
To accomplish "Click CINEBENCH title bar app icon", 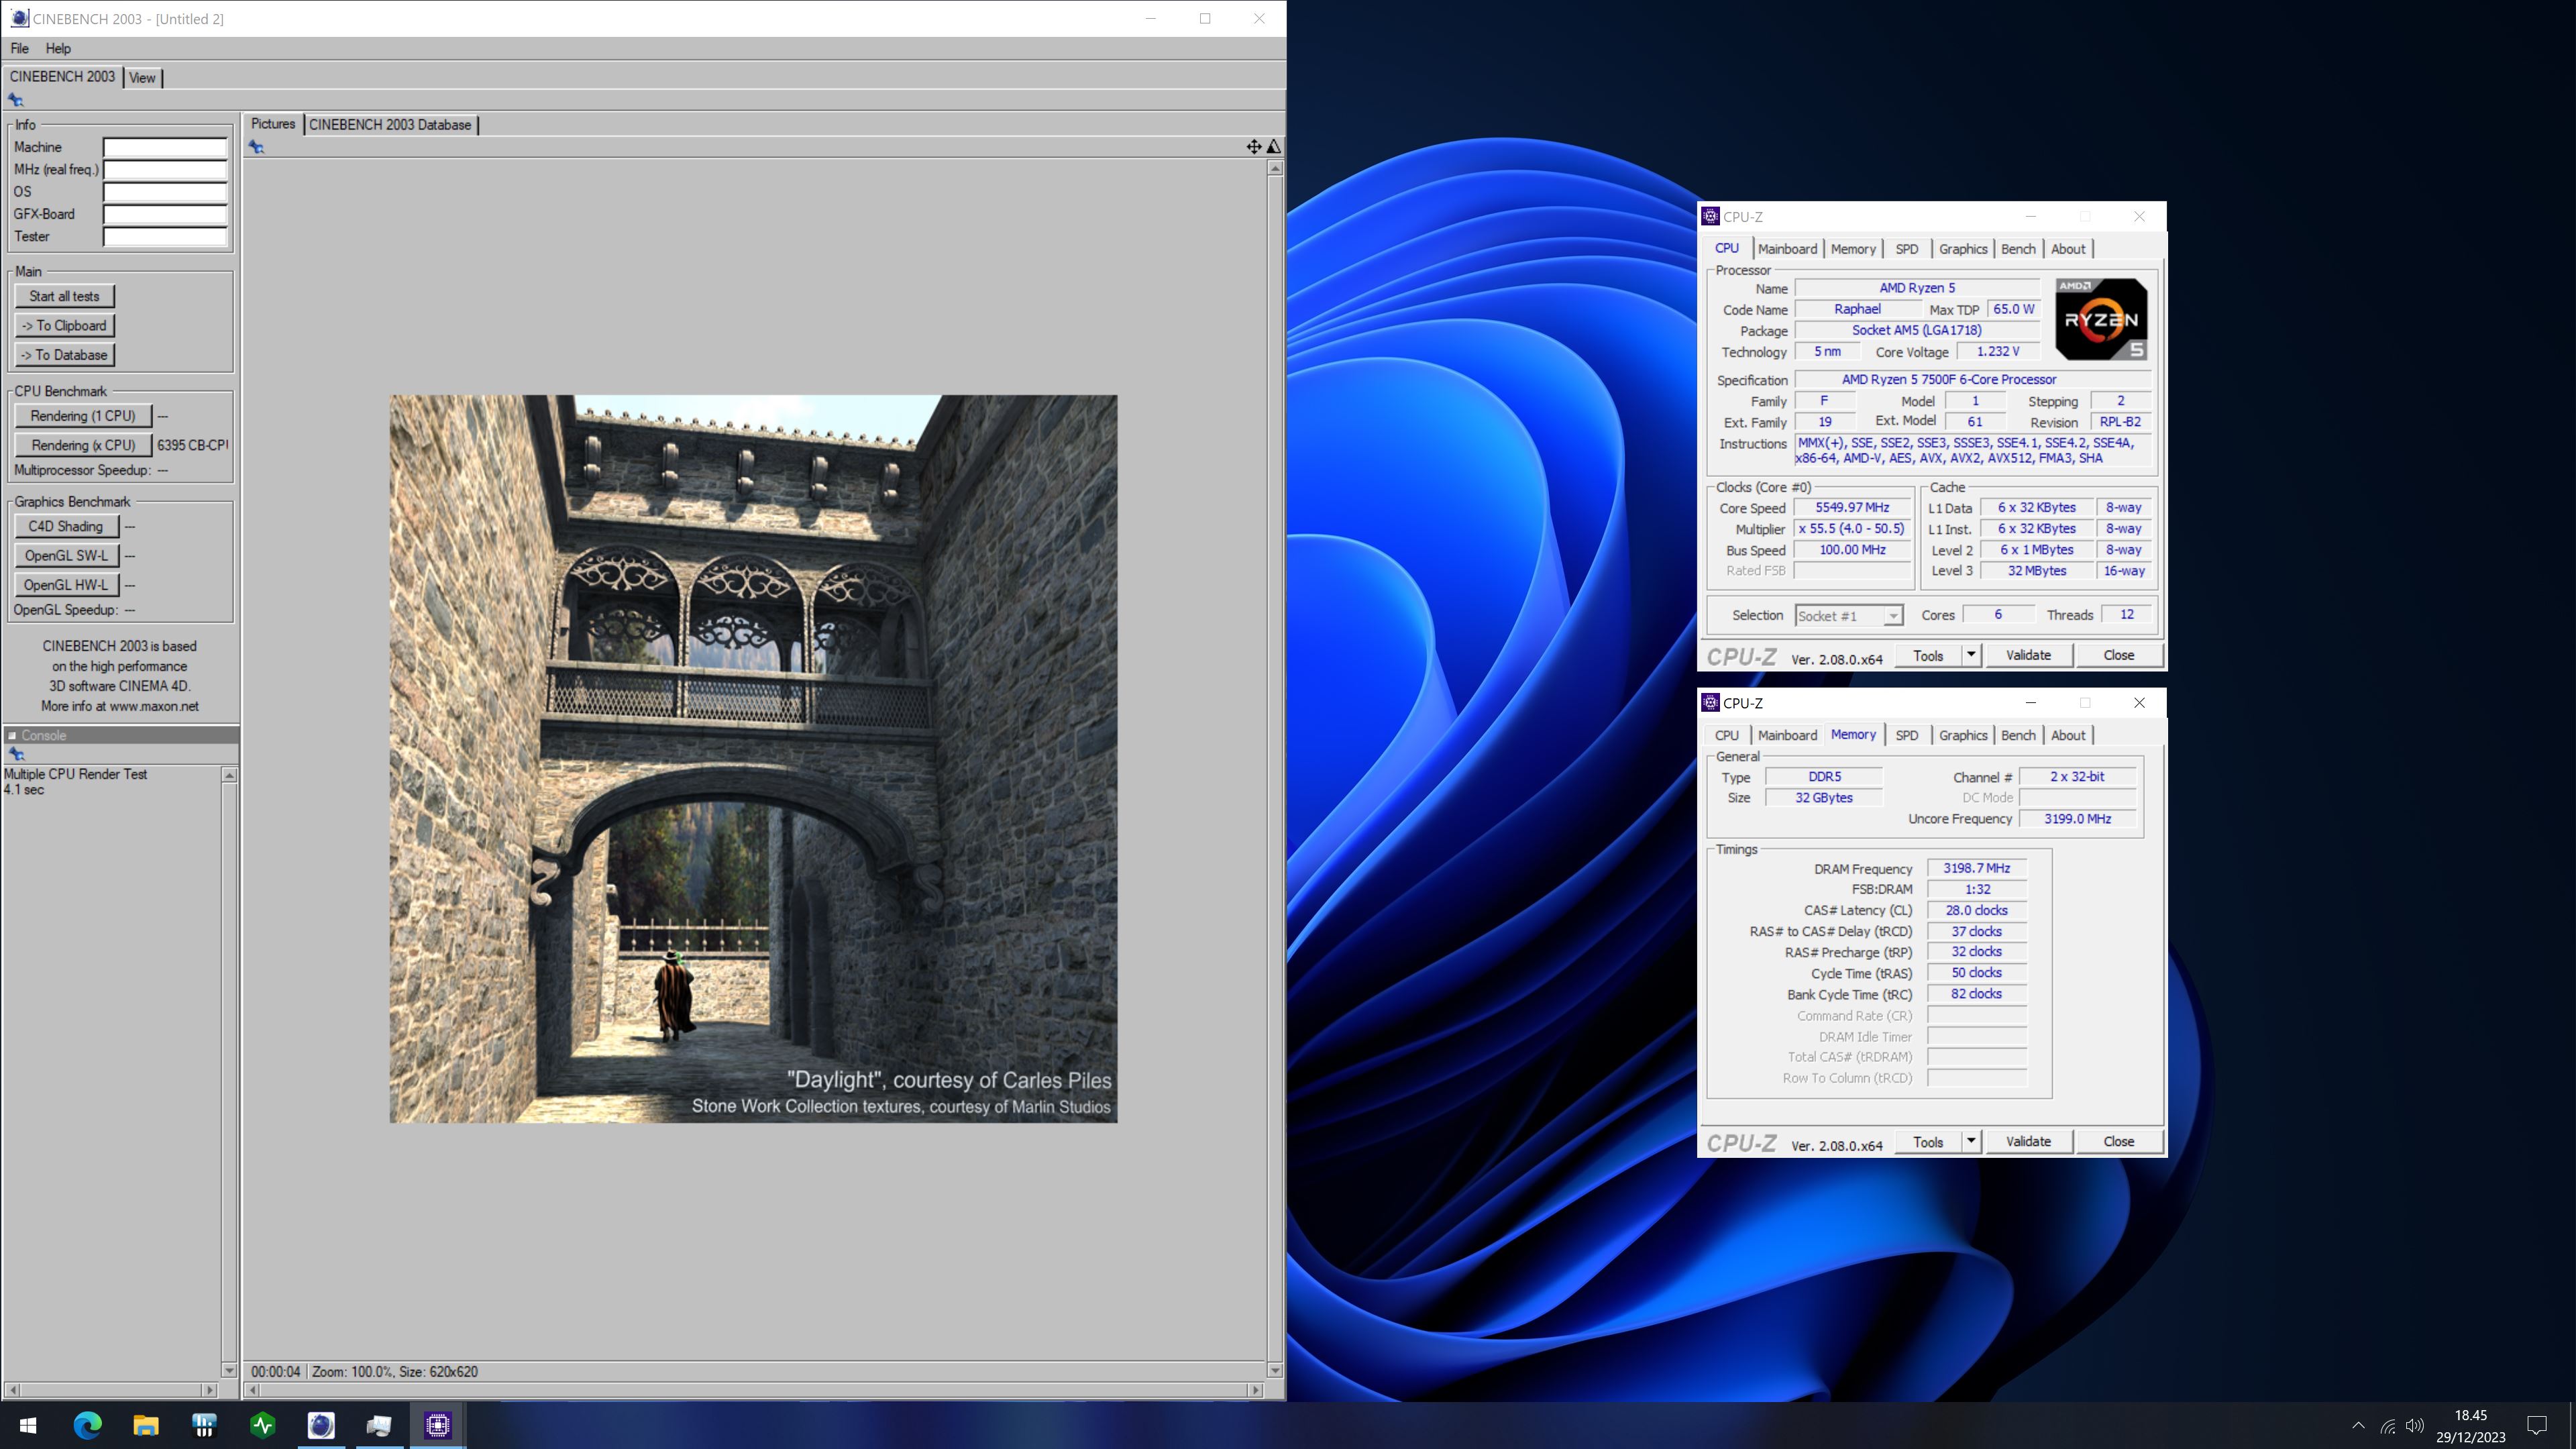I will click(x=19, y=18).
